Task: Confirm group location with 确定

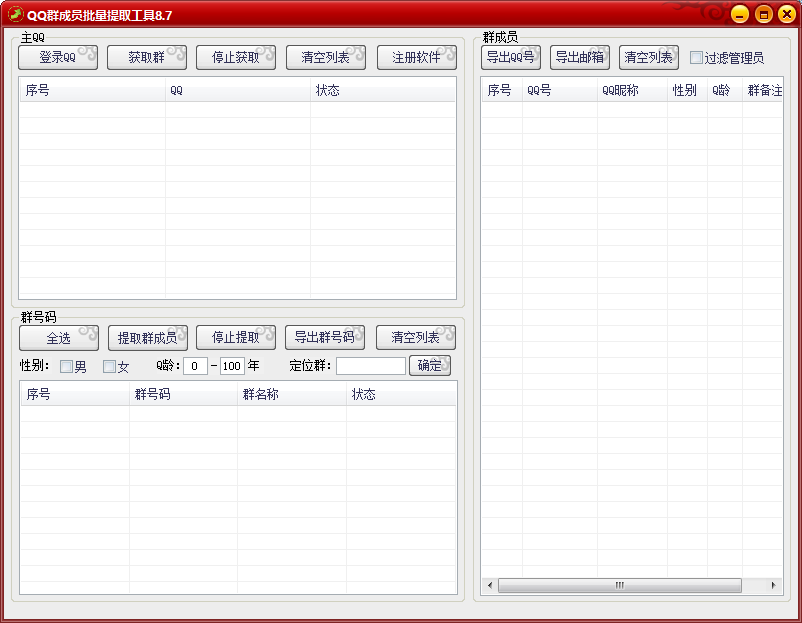Action: pos(430,365)
